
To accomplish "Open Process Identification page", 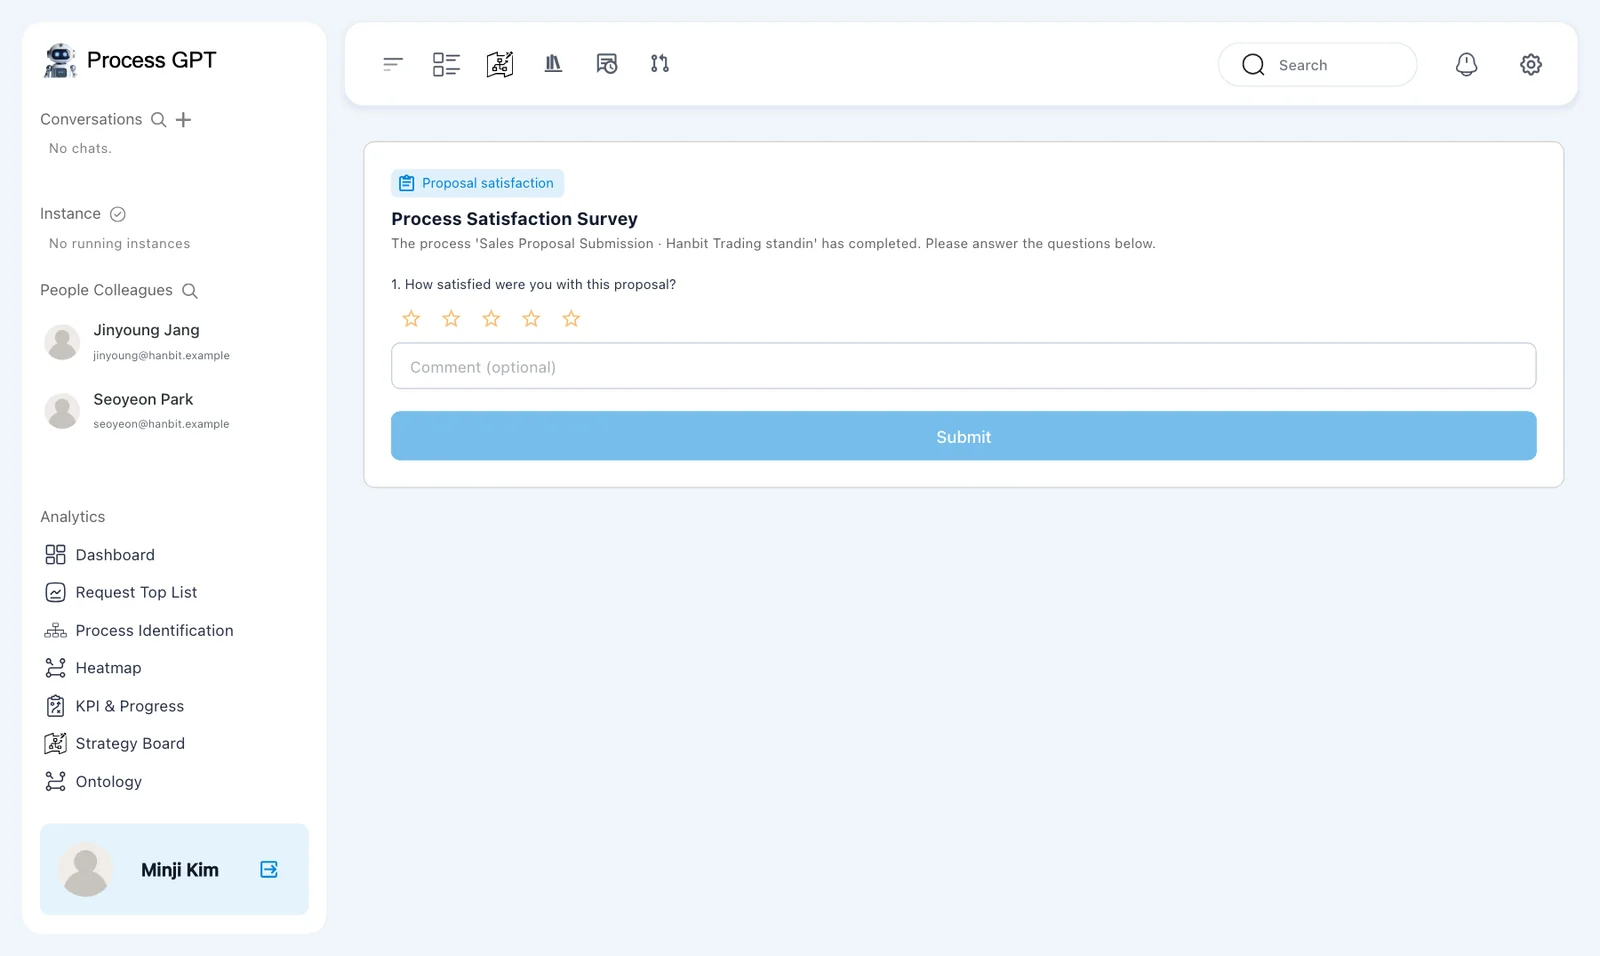I will 139,631.
